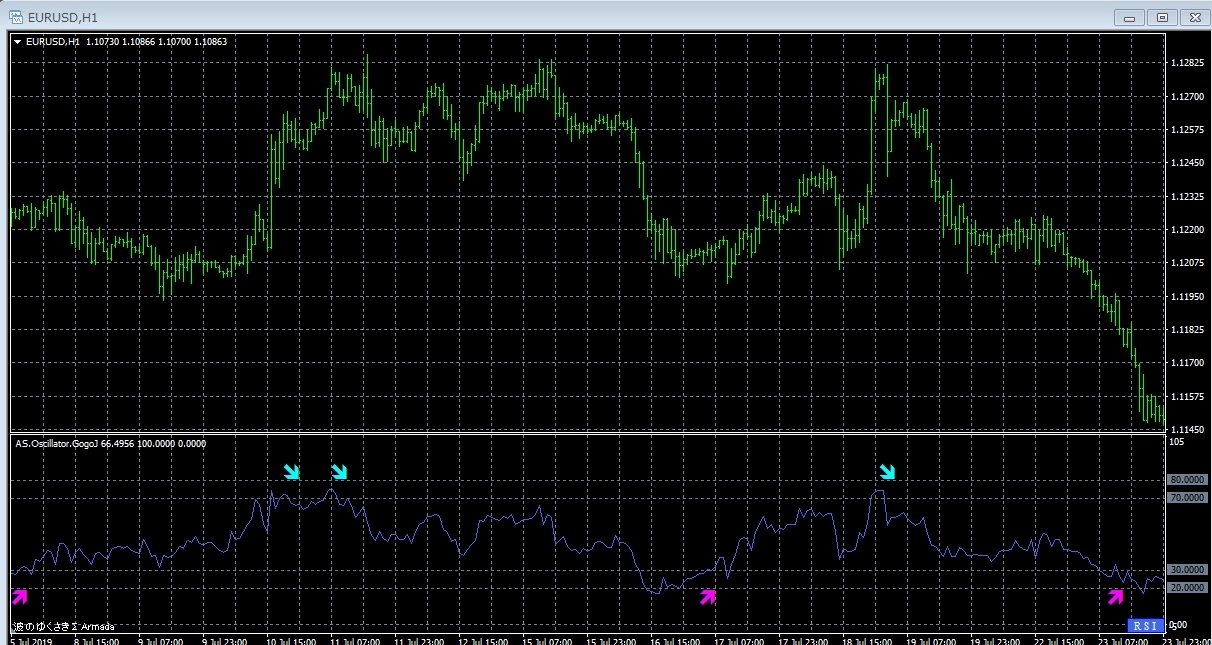The image size is (1212, 645).
Task: Click the 1.12700 price axis label
Action: pyautogui.click(x=1186, y=97)
